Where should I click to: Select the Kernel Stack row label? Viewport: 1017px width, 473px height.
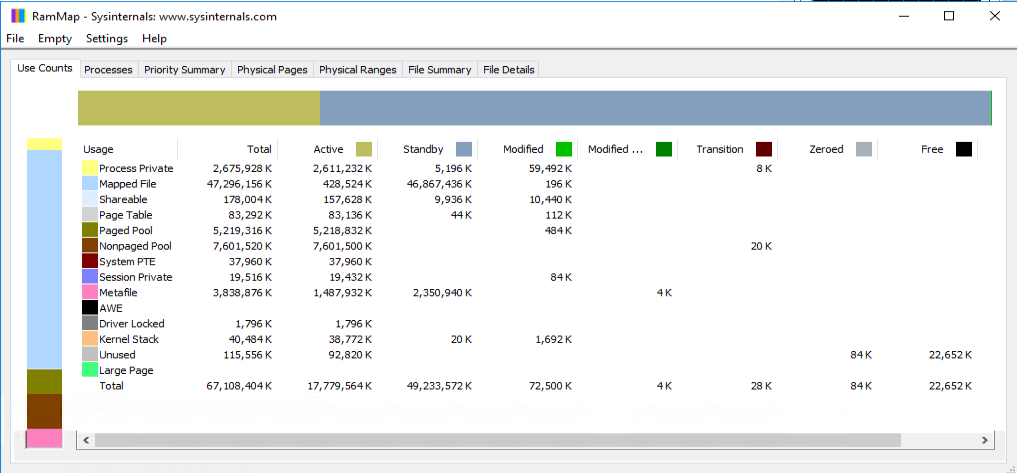point(128,339)
